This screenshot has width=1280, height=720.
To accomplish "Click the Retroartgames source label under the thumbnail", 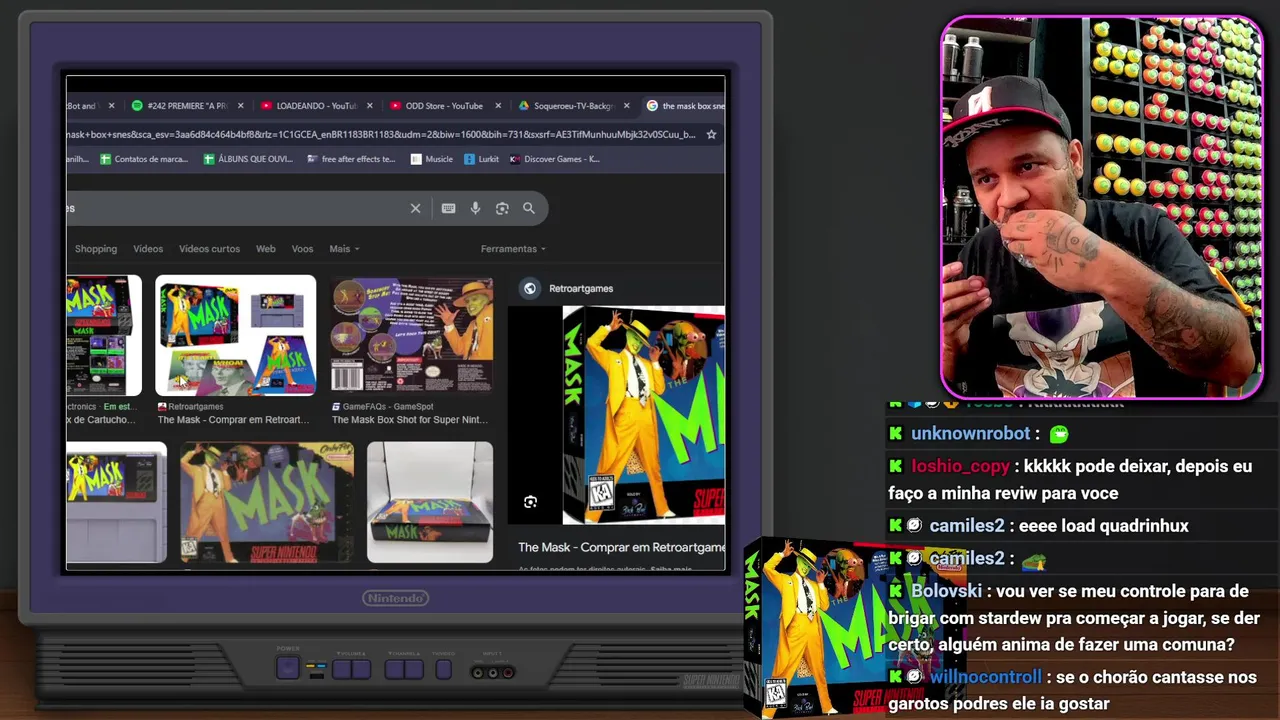I will (196, 407).
